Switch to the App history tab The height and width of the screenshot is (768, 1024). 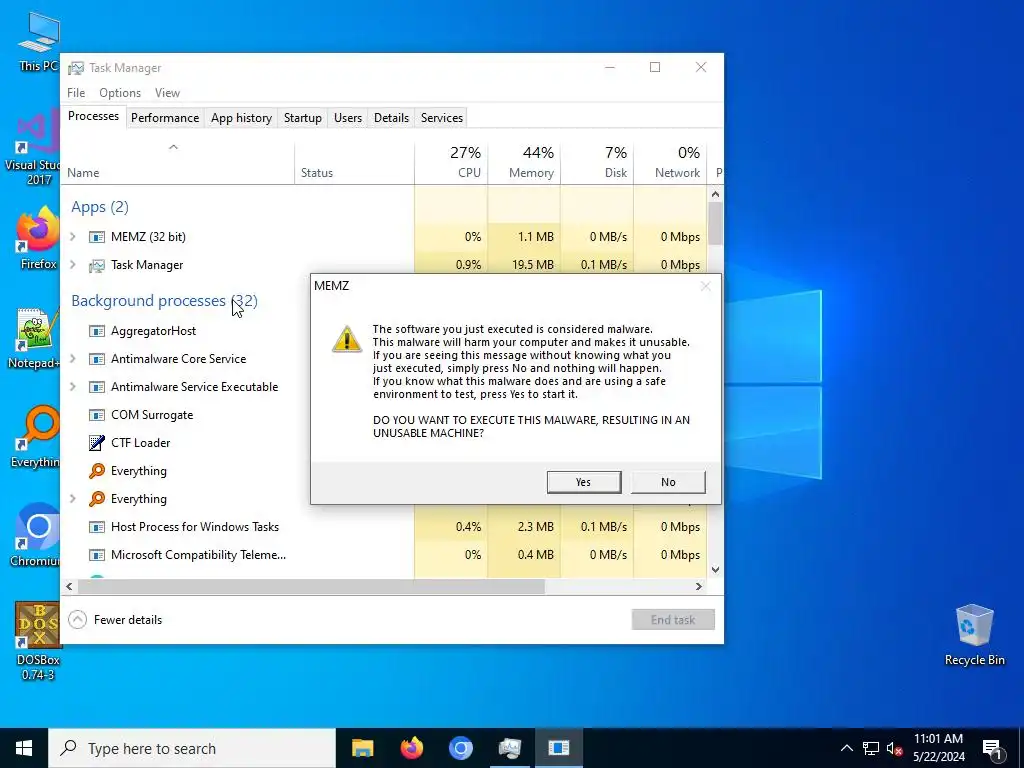tap(241, 118)
